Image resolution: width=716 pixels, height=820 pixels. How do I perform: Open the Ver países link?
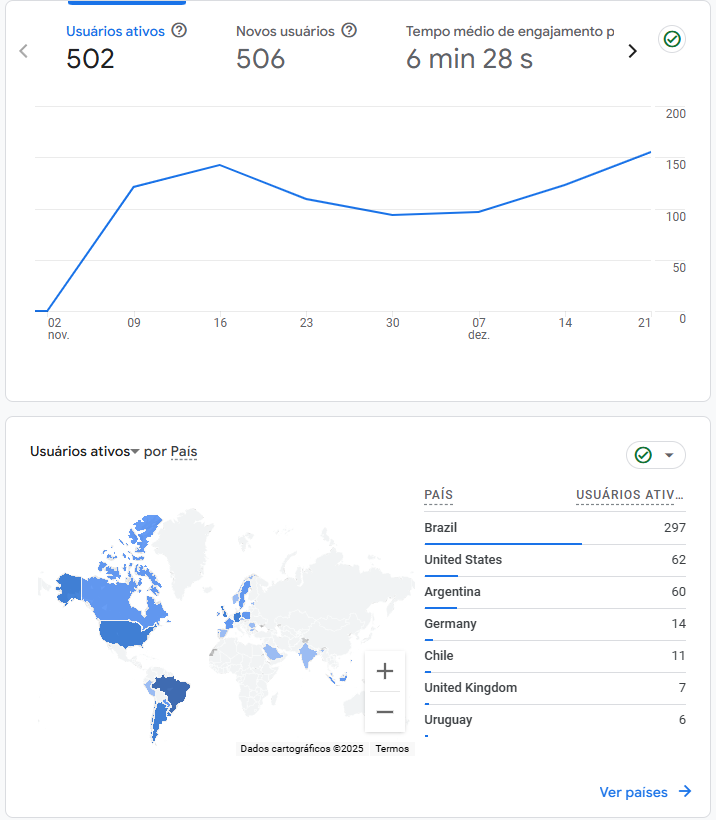(x=633, y=792)
